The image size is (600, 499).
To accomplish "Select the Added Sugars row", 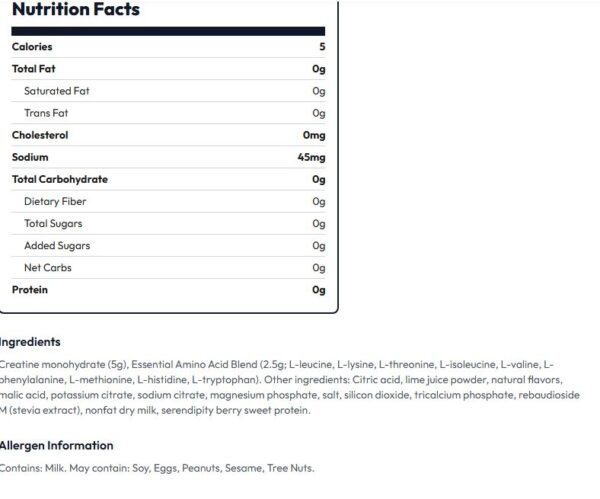I will [168, 246].
